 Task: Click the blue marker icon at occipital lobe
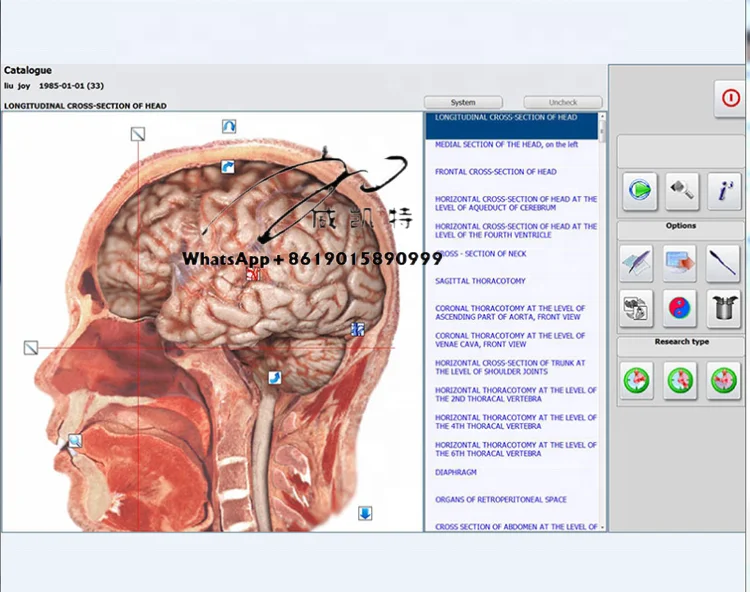point(357,329)
